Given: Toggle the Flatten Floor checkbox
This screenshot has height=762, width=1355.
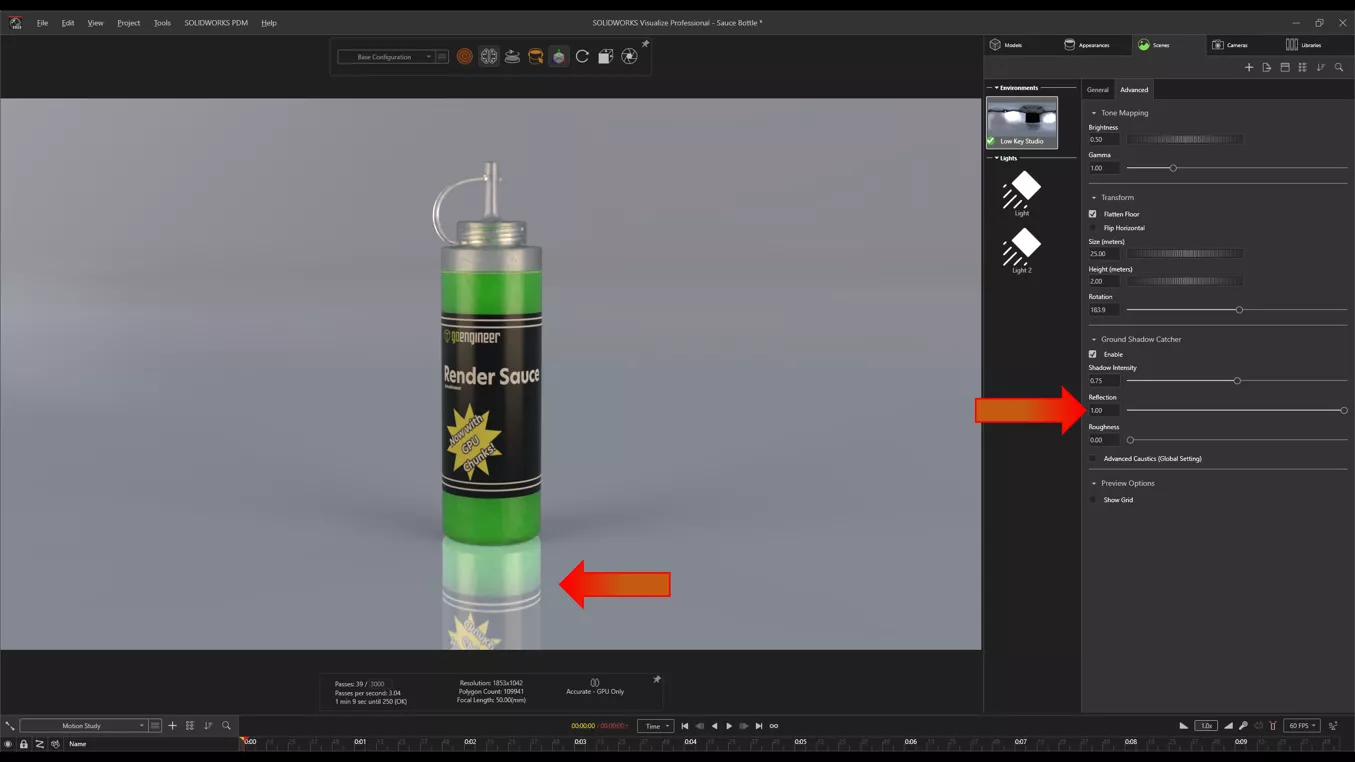Looking at the screenshot, I should click(x=1093, y=214).
